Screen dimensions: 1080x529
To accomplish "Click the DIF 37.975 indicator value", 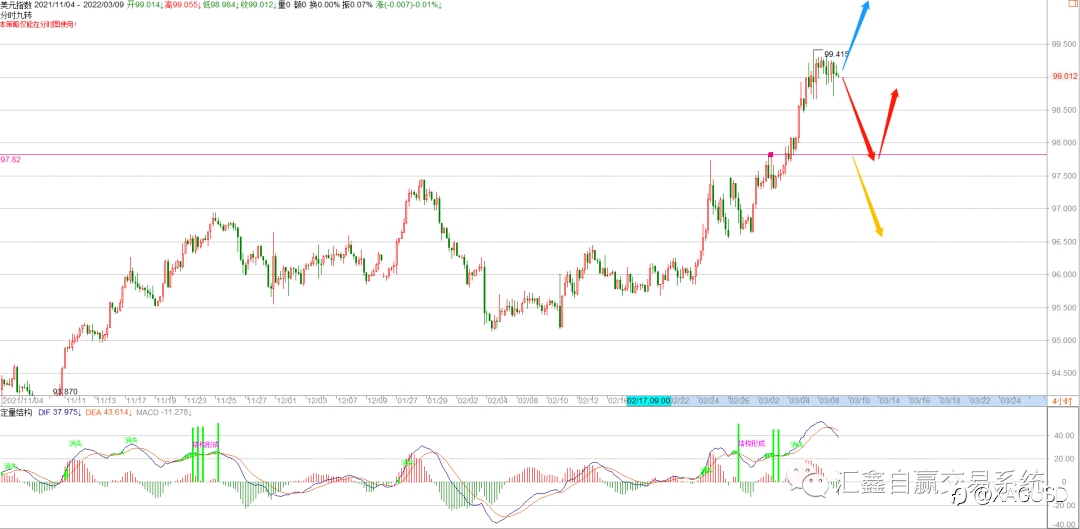I will 61,413.
